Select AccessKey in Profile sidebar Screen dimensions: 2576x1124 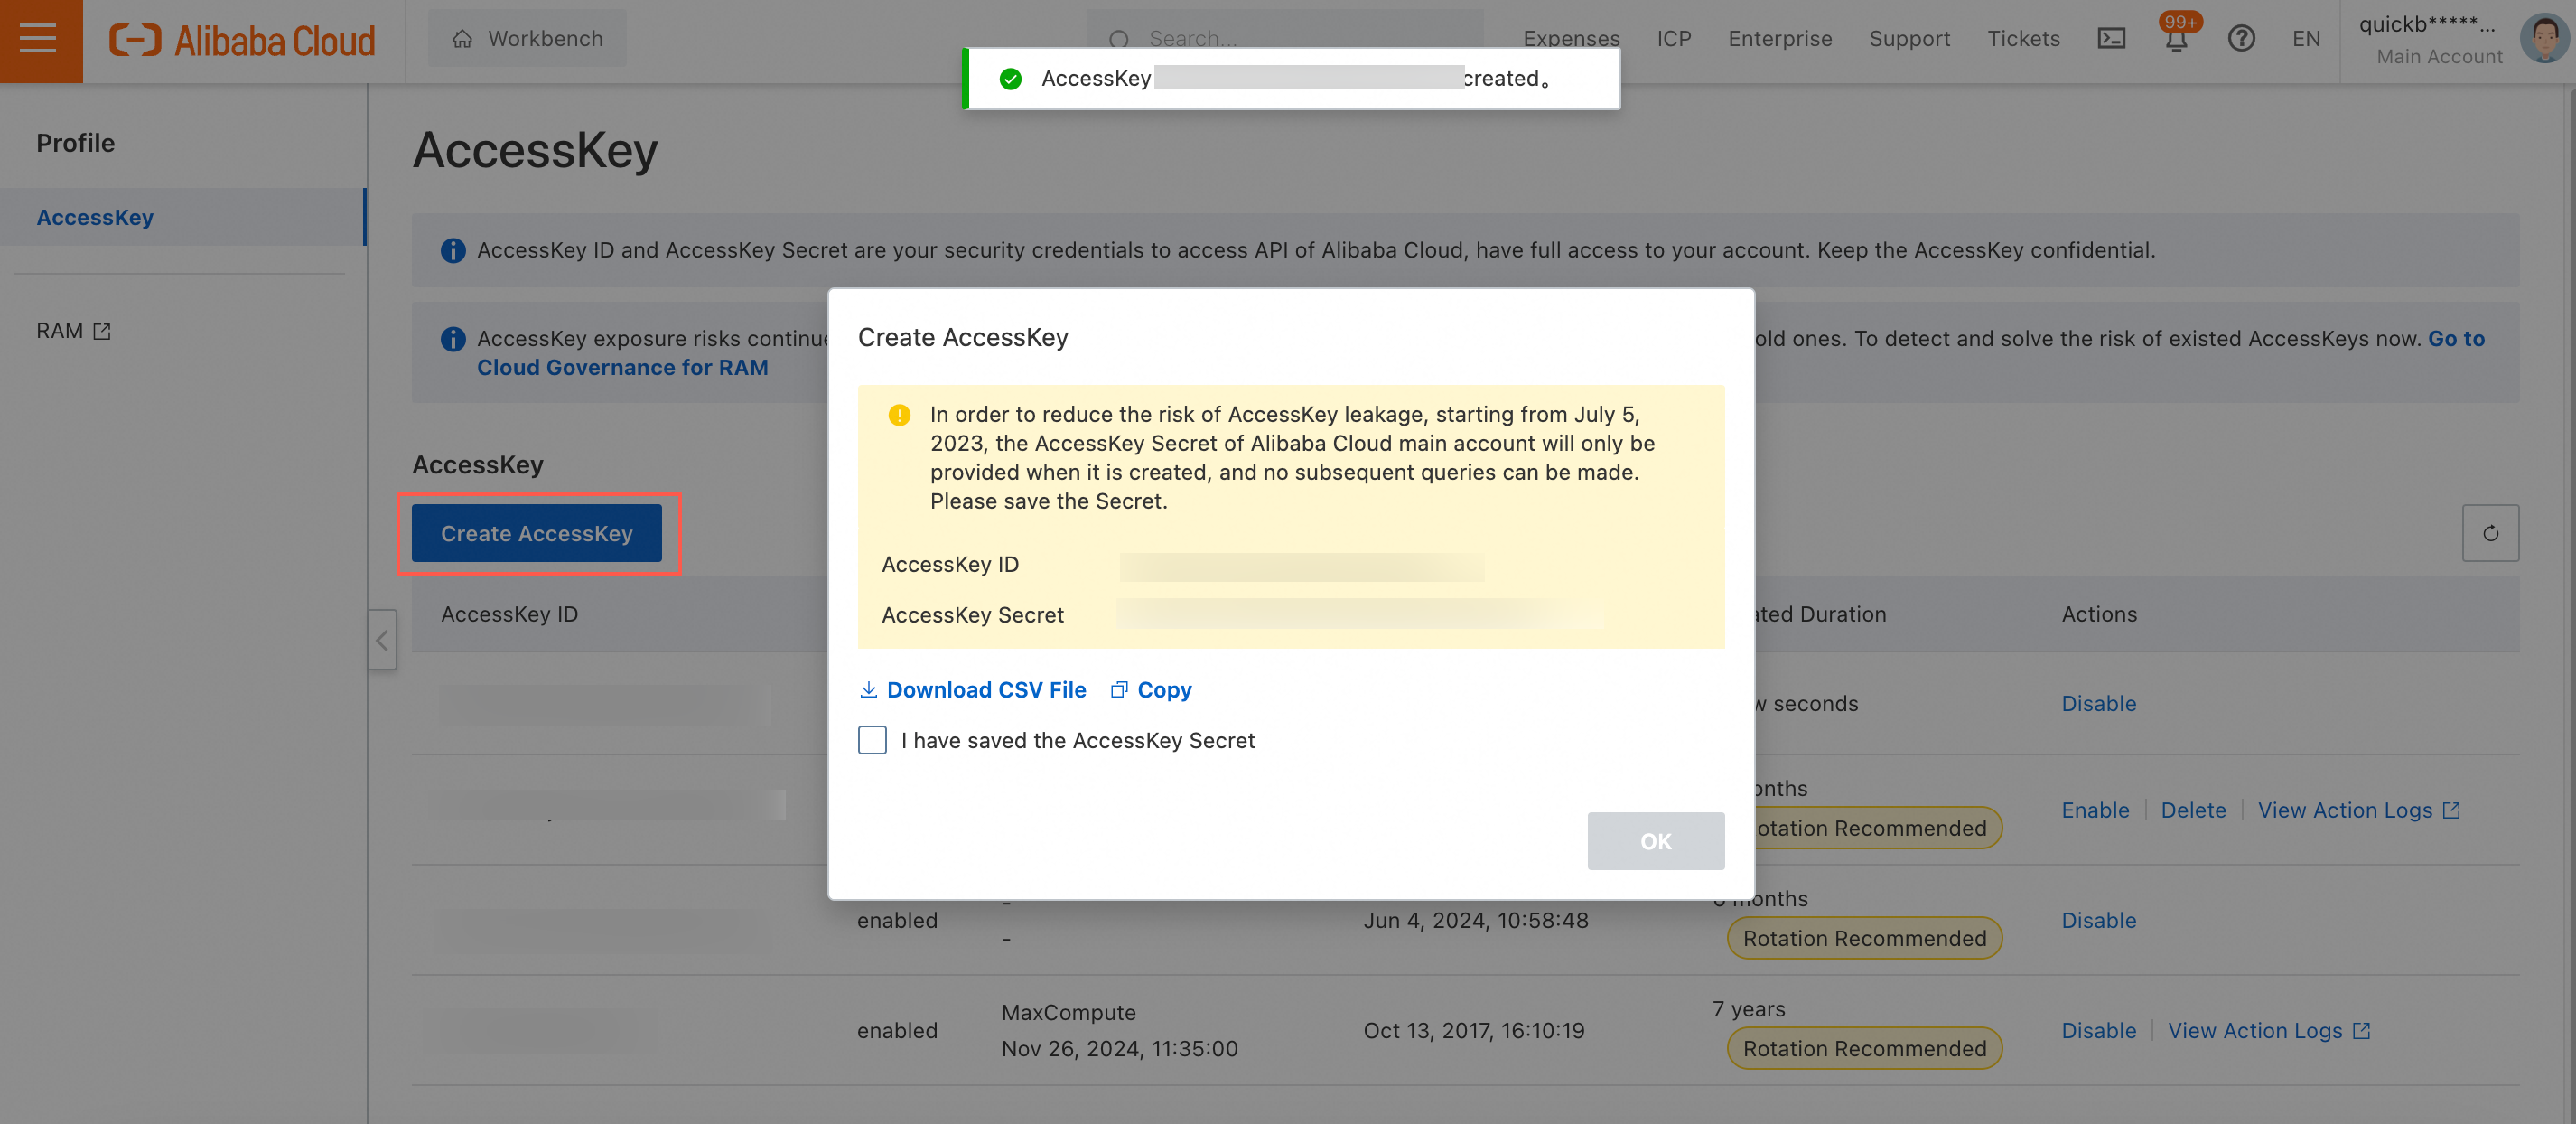95,217
